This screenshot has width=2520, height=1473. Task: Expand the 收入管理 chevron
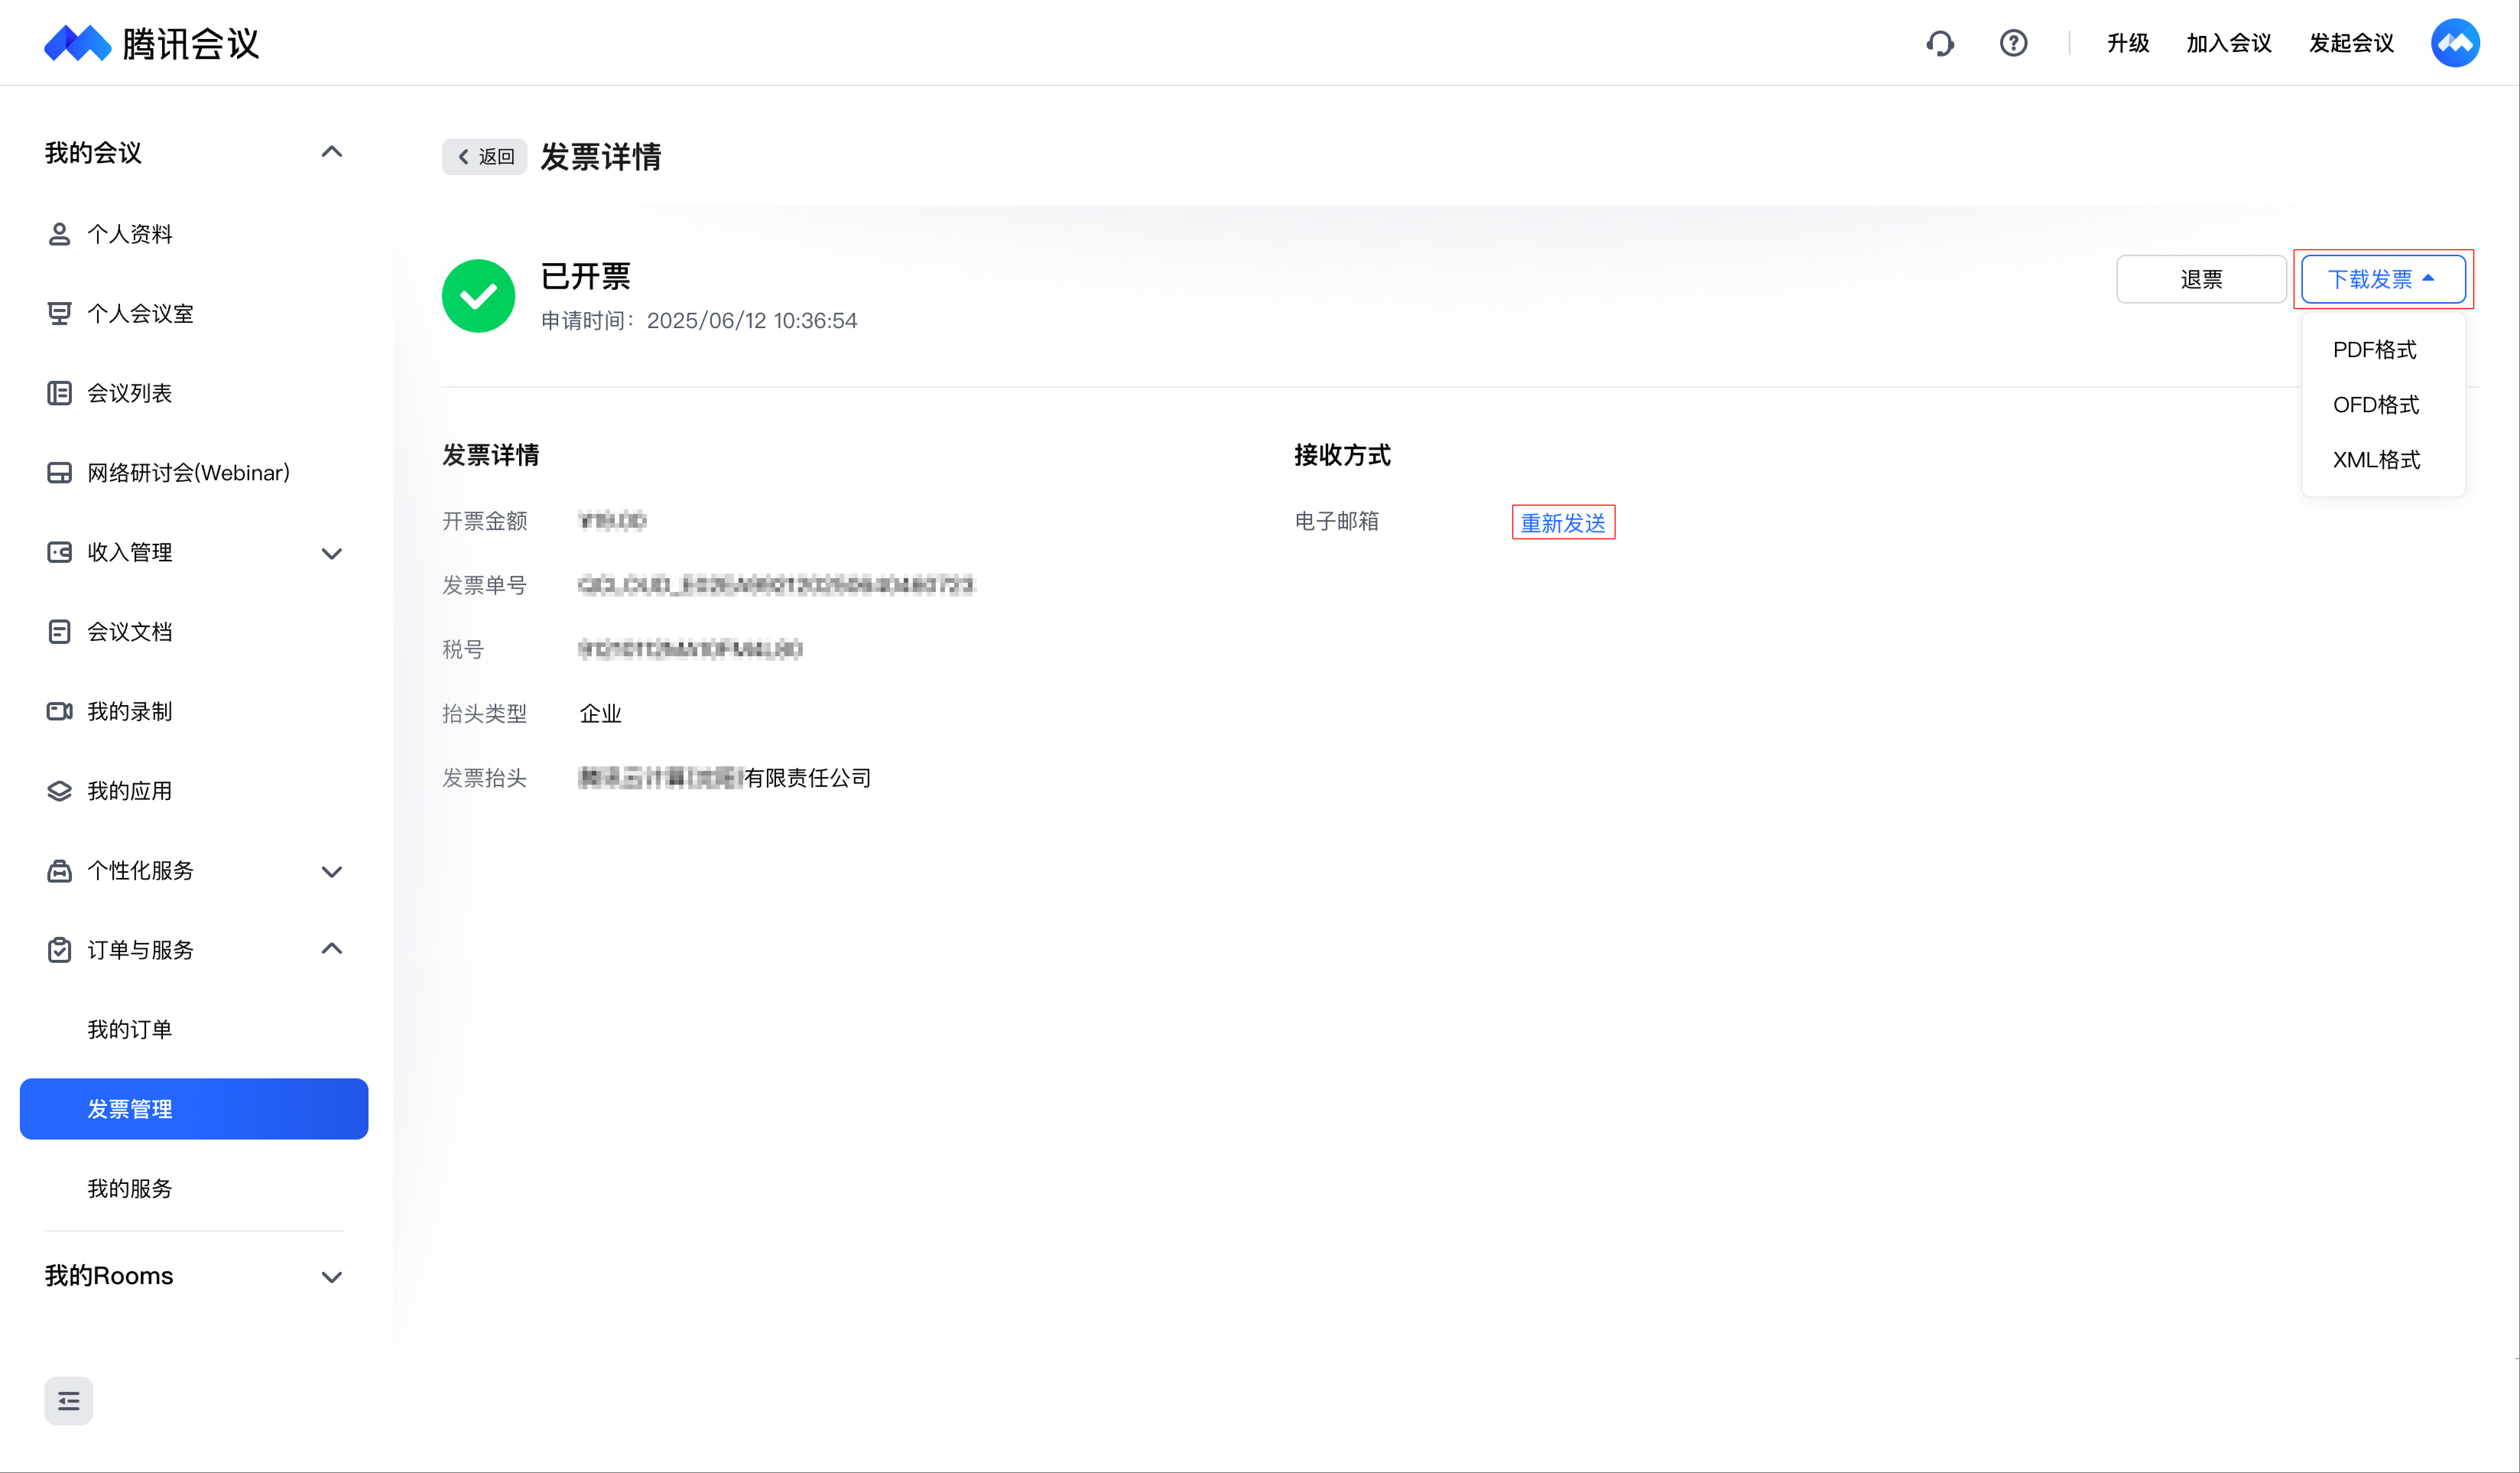(x=331, y=553)
